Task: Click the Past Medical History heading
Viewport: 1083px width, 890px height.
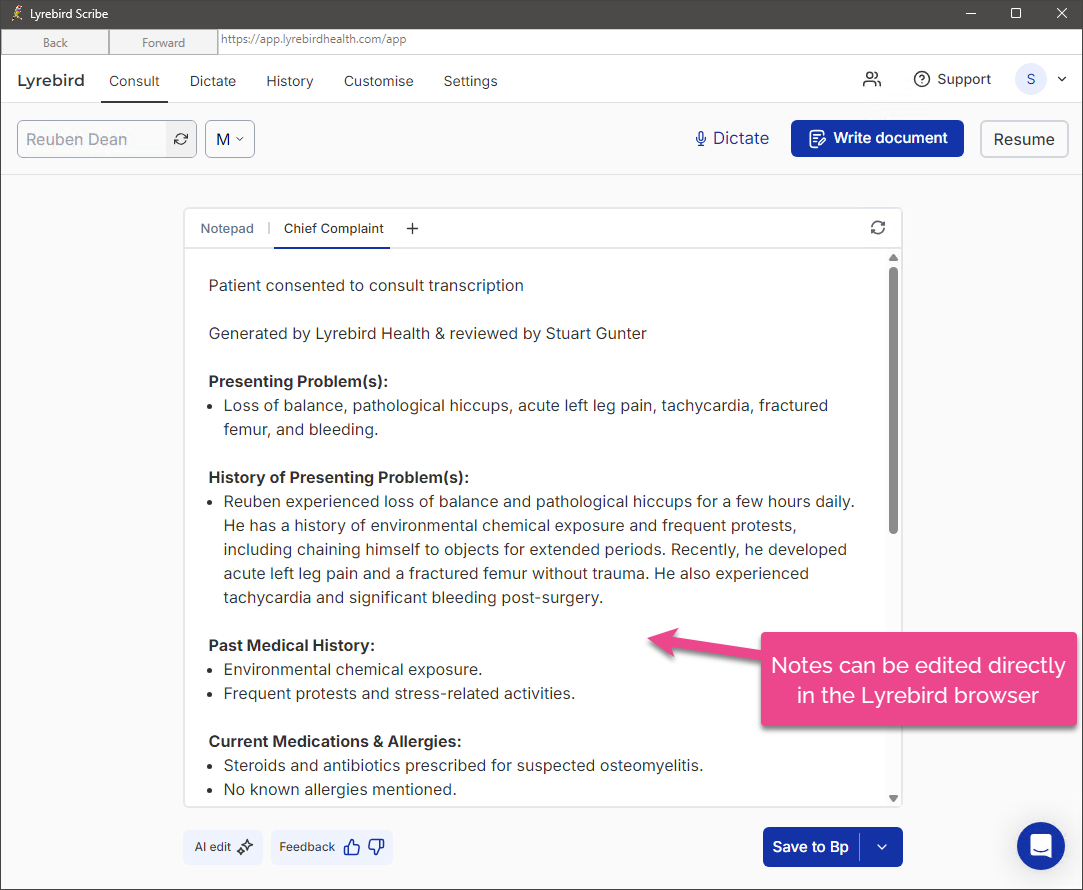Action: click(x=291, y=646)
